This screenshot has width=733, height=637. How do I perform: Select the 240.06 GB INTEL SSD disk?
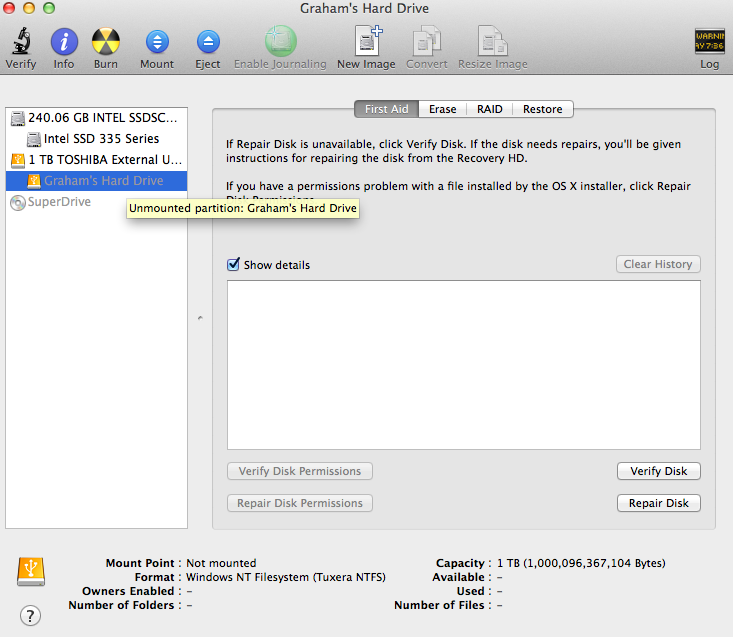pyautogui.click(x=96, y=118)
